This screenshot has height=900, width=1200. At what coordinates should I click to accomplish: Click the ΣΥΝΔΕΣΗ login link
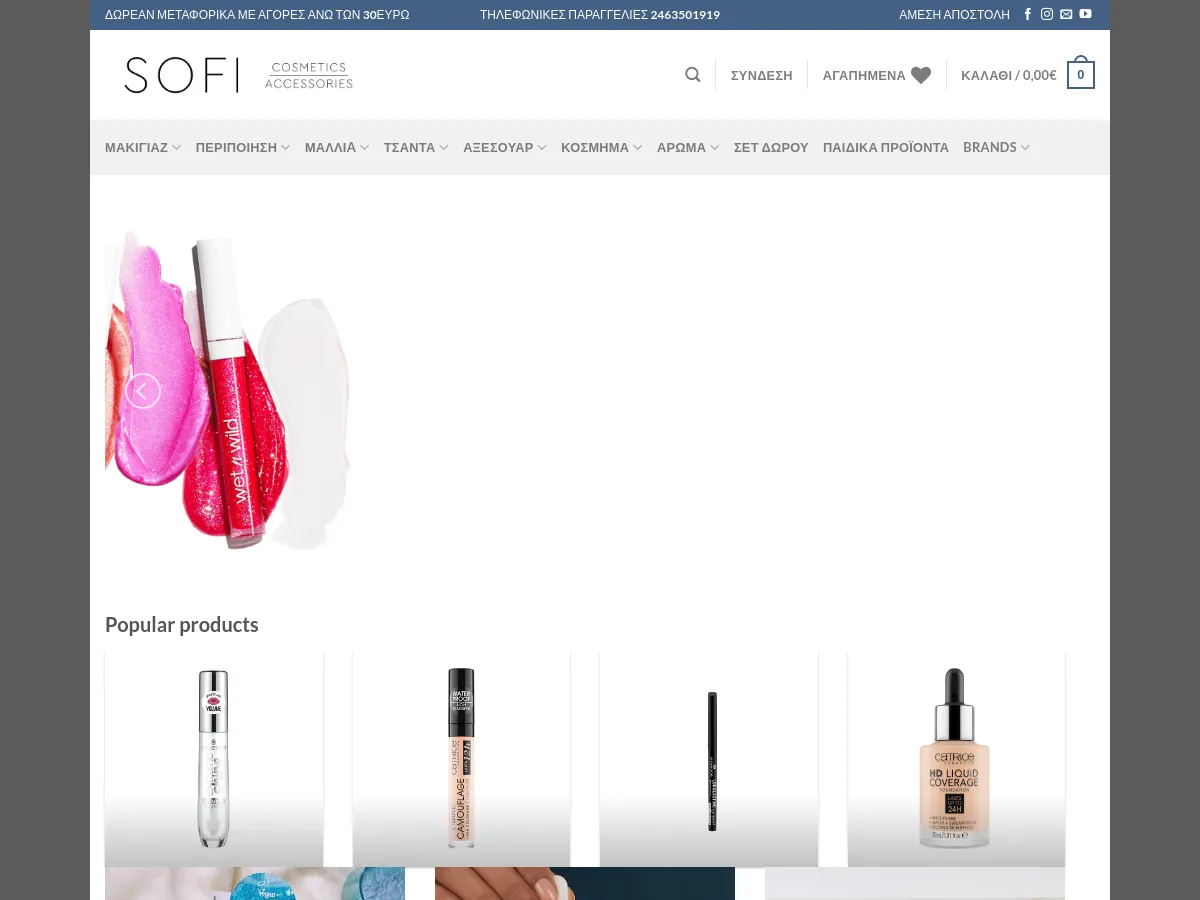click(x=761, y=75)
